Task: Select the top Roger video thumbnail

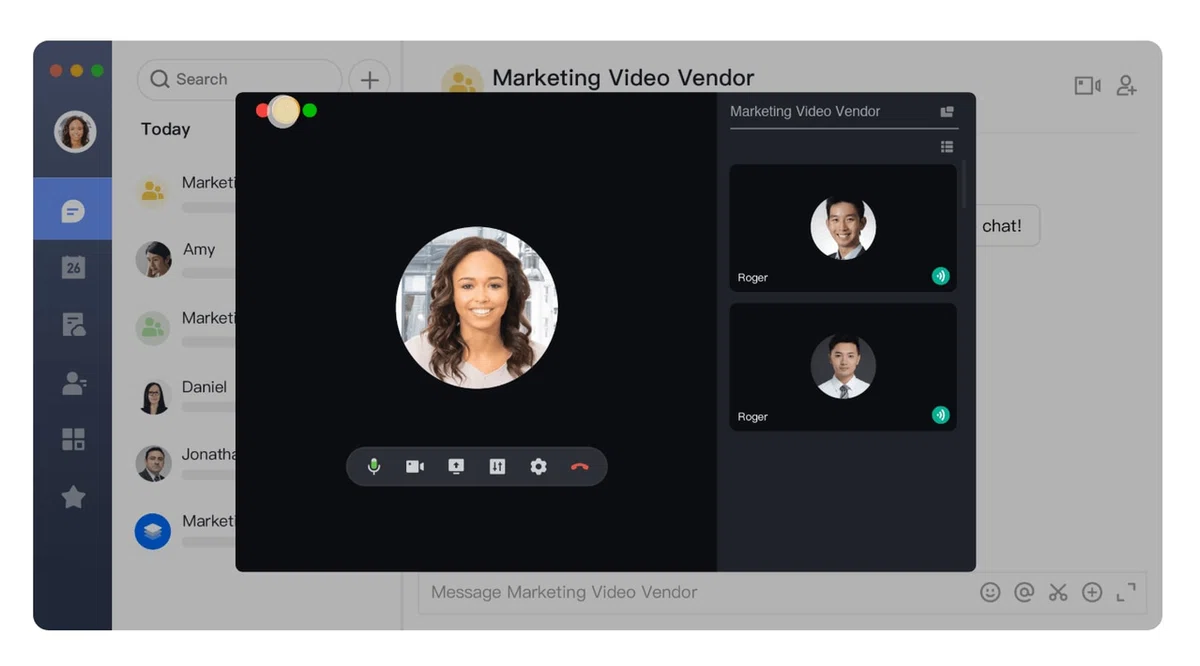Action: point(843,228)
